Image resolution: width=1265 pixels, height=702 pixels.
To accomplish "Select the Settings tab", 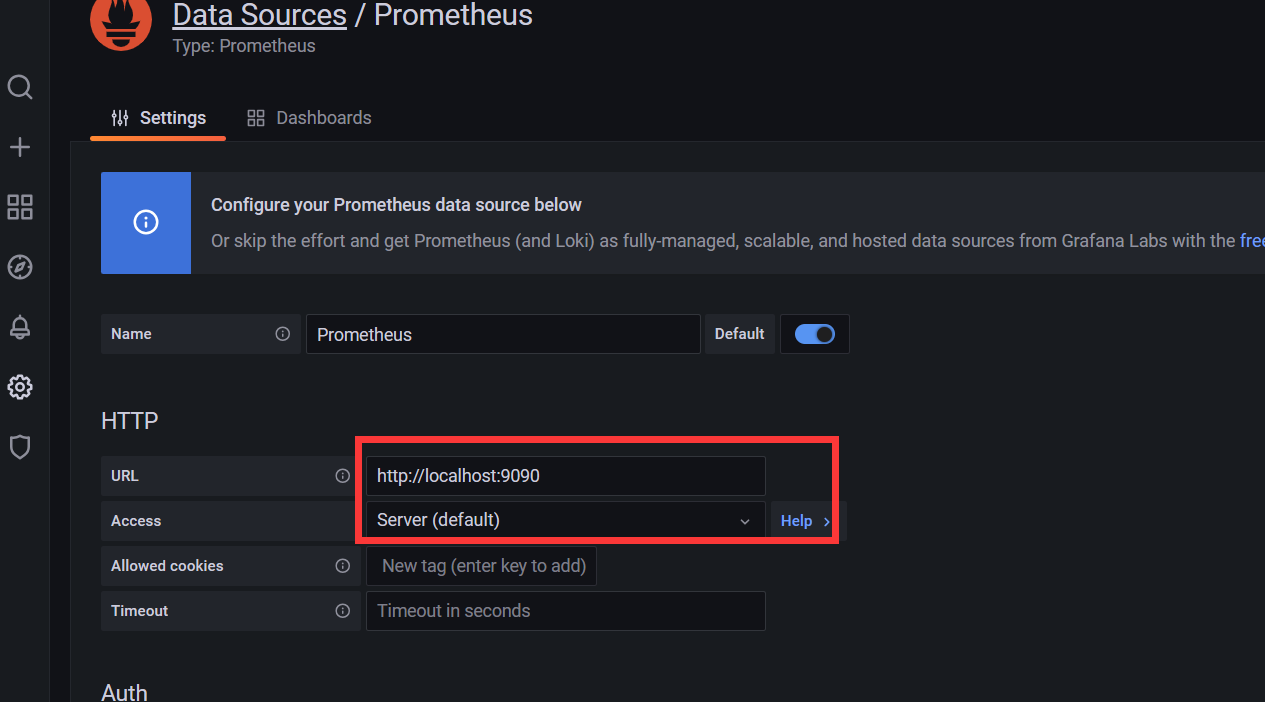I will pos(158,118).
